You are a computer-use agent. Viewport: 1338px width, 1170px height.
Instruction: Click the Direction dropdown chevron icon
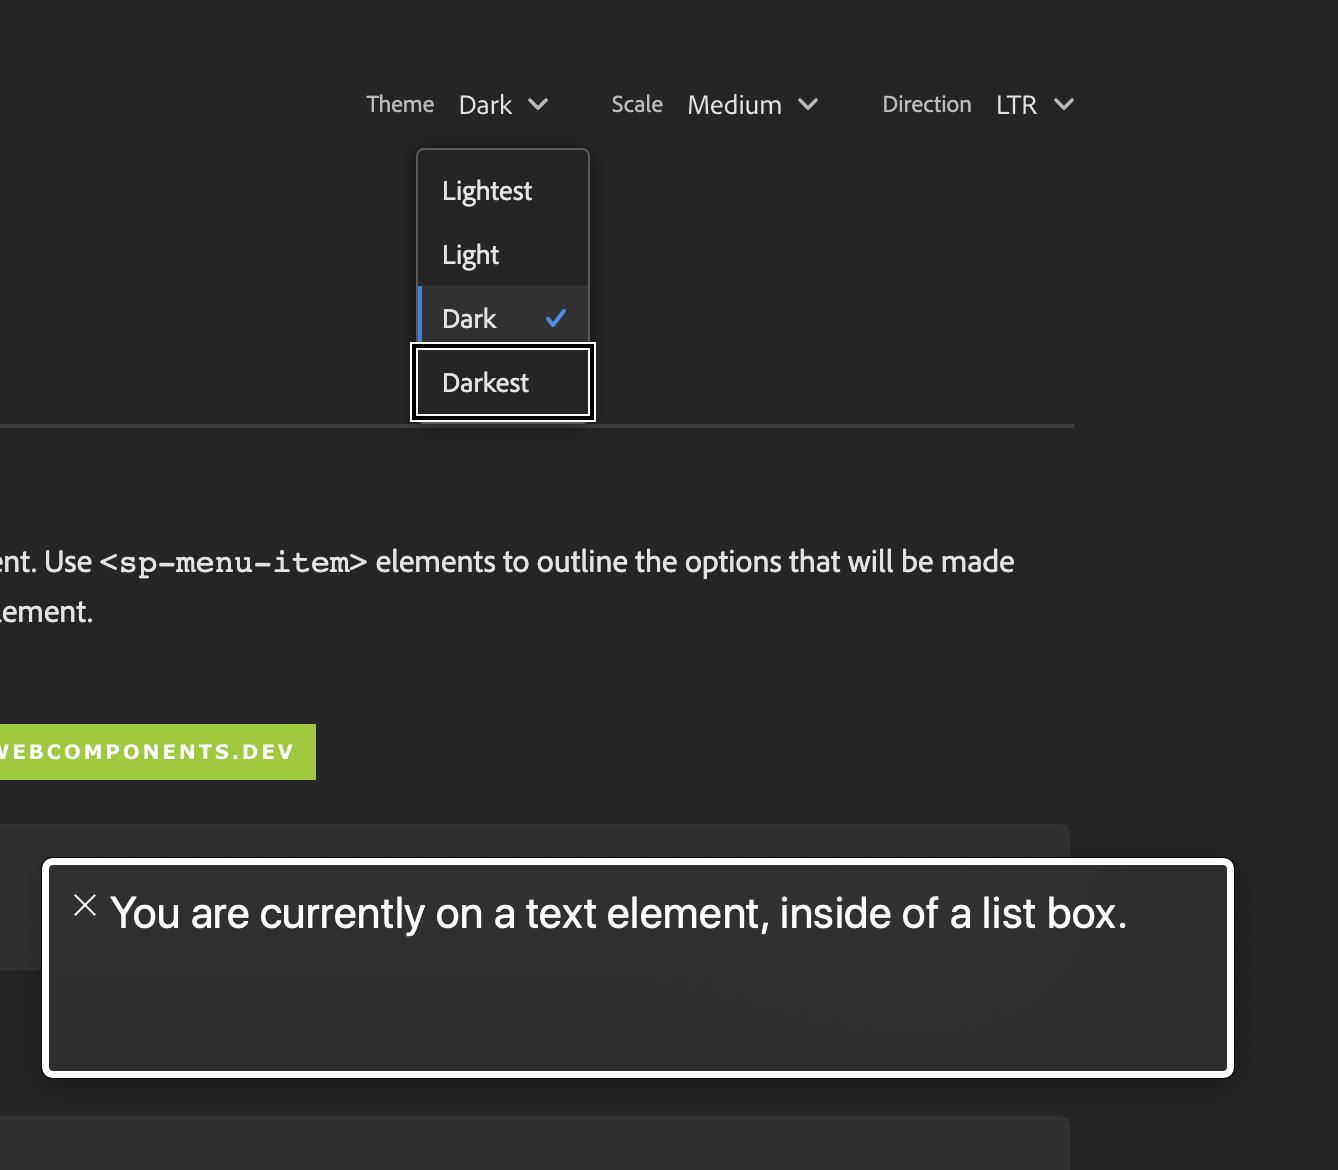[x=1065, y=104]
